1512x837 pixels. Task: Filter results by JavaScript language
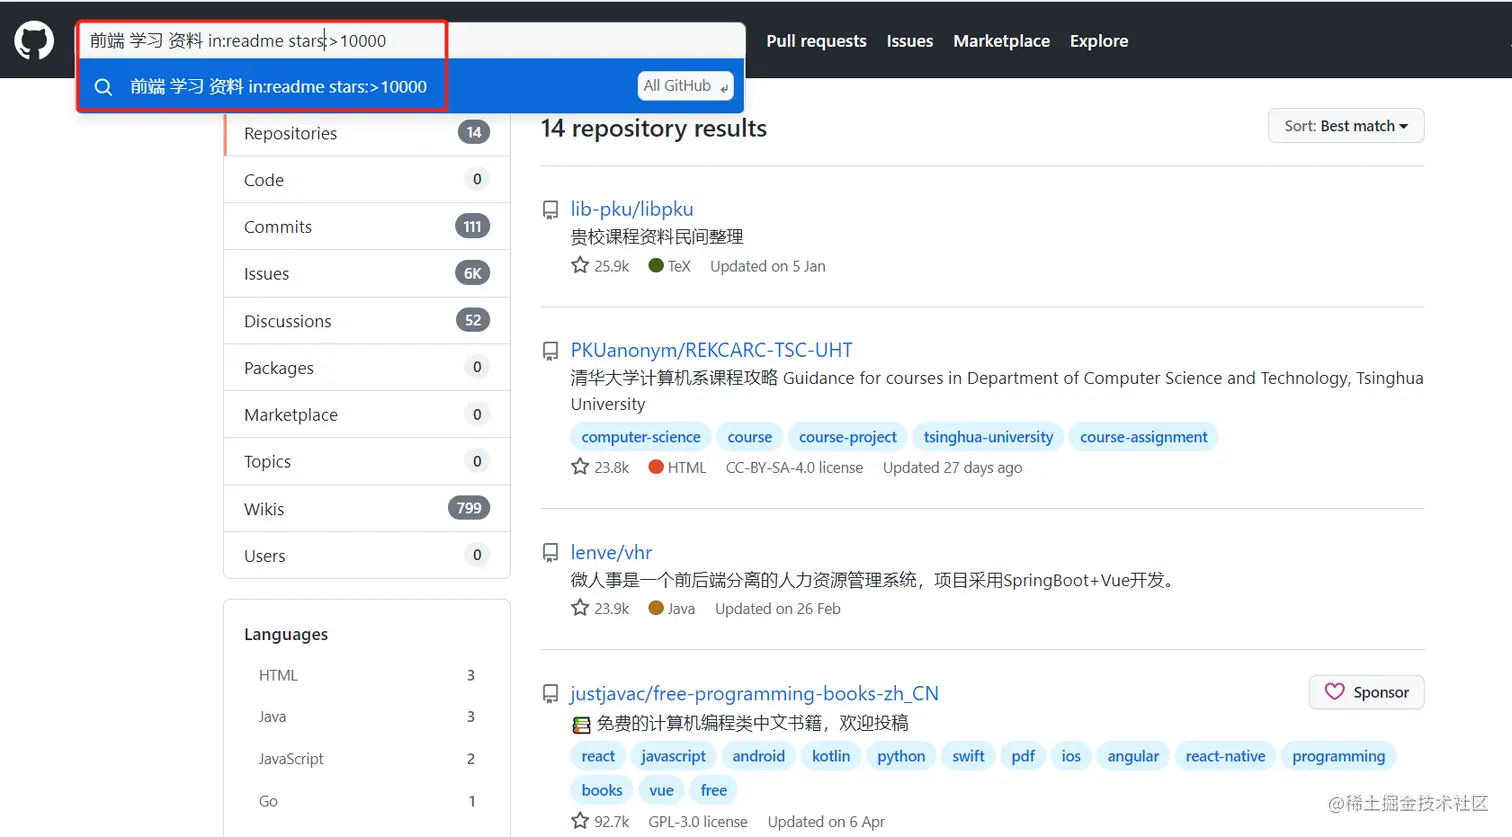pos(367,759)
